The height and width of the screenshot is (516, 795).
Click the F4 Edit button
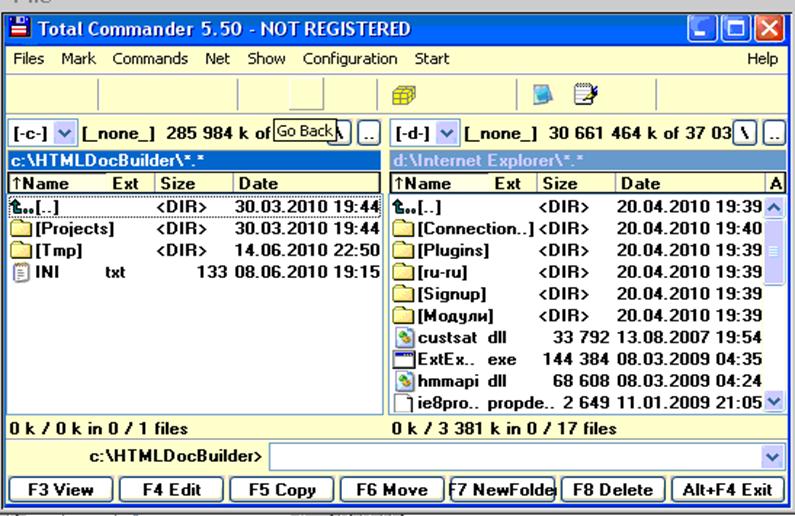click(171, 490)
